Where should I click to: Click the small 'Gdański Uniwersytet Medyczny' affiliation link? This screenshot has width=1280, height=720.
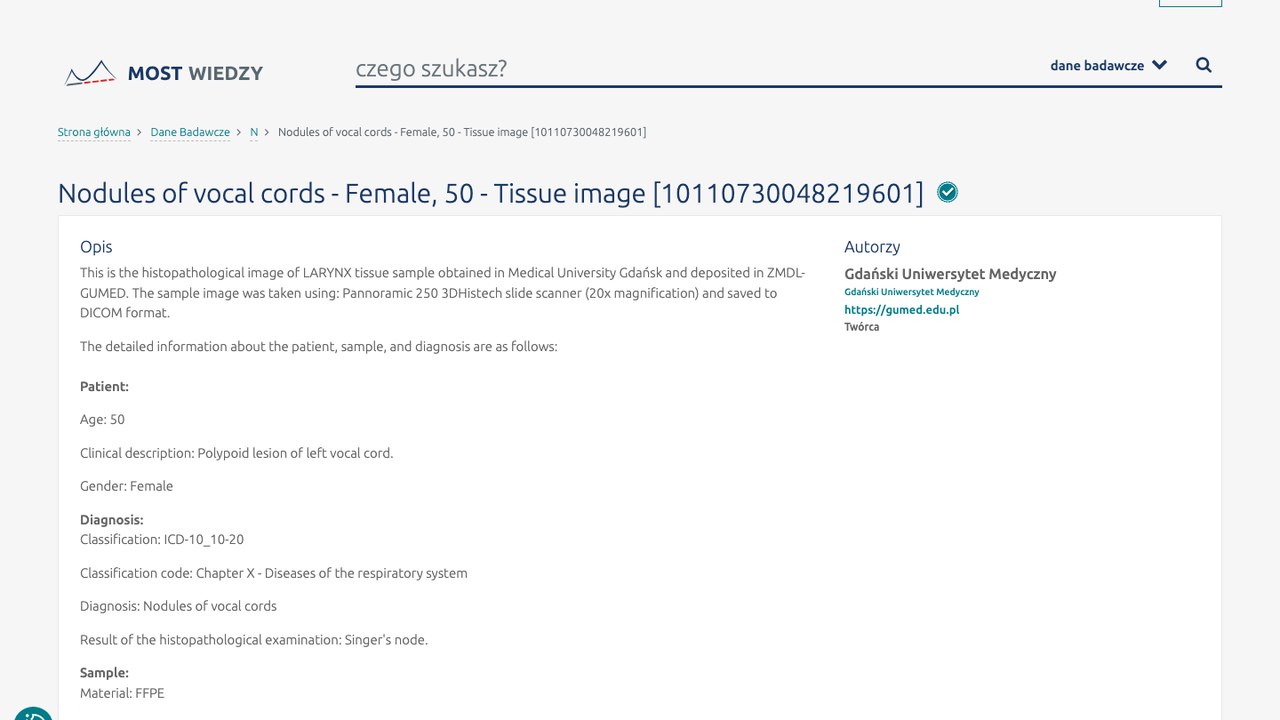pyautogui.click(x=911, y=292)
